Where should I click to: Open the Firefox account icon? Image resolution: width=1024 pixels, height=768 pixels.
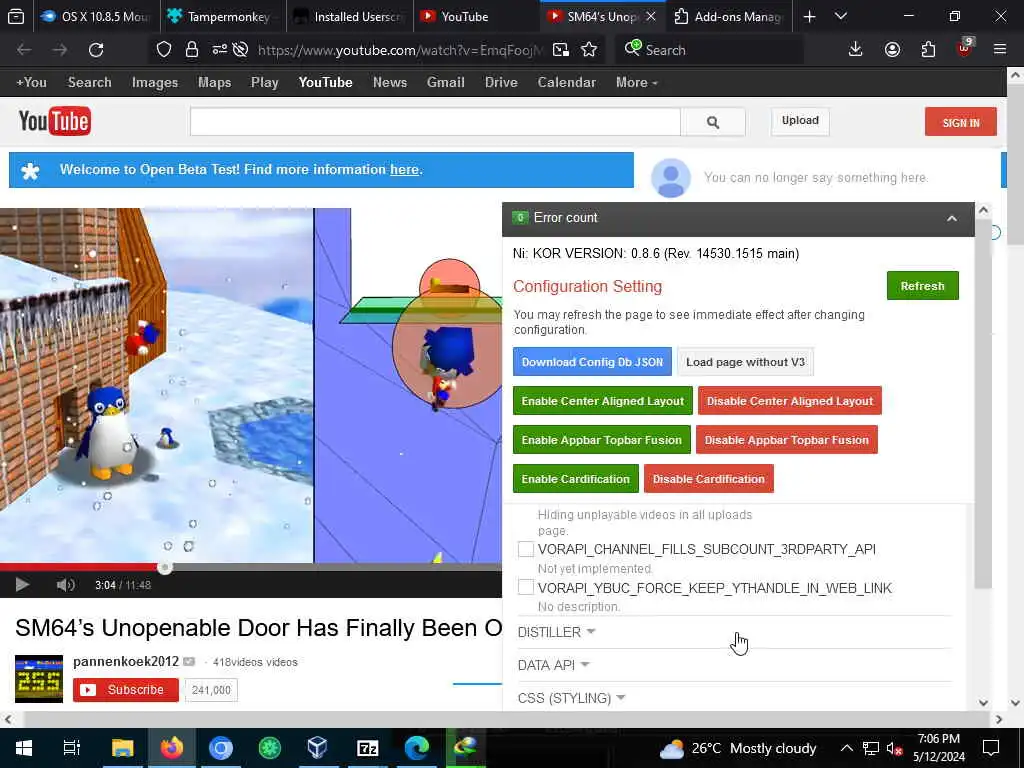pyautogui.click(x=892, y=50)
